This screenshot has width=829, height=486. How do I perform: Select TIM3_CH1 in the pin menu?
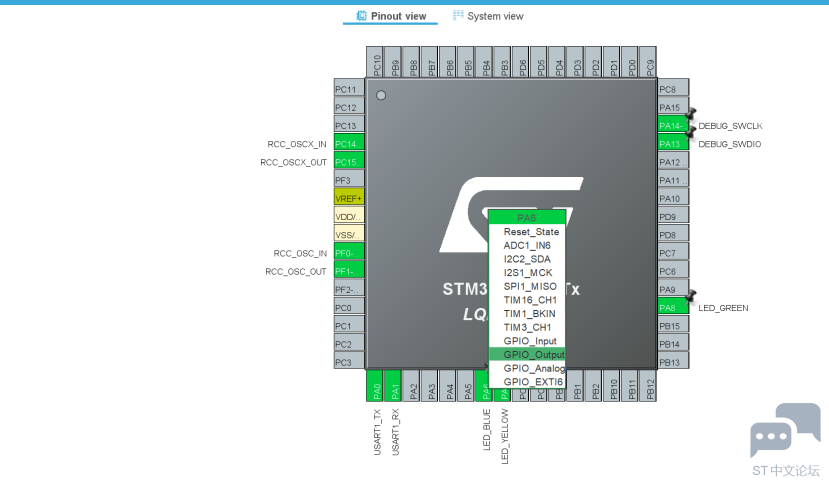click(527, 327)
